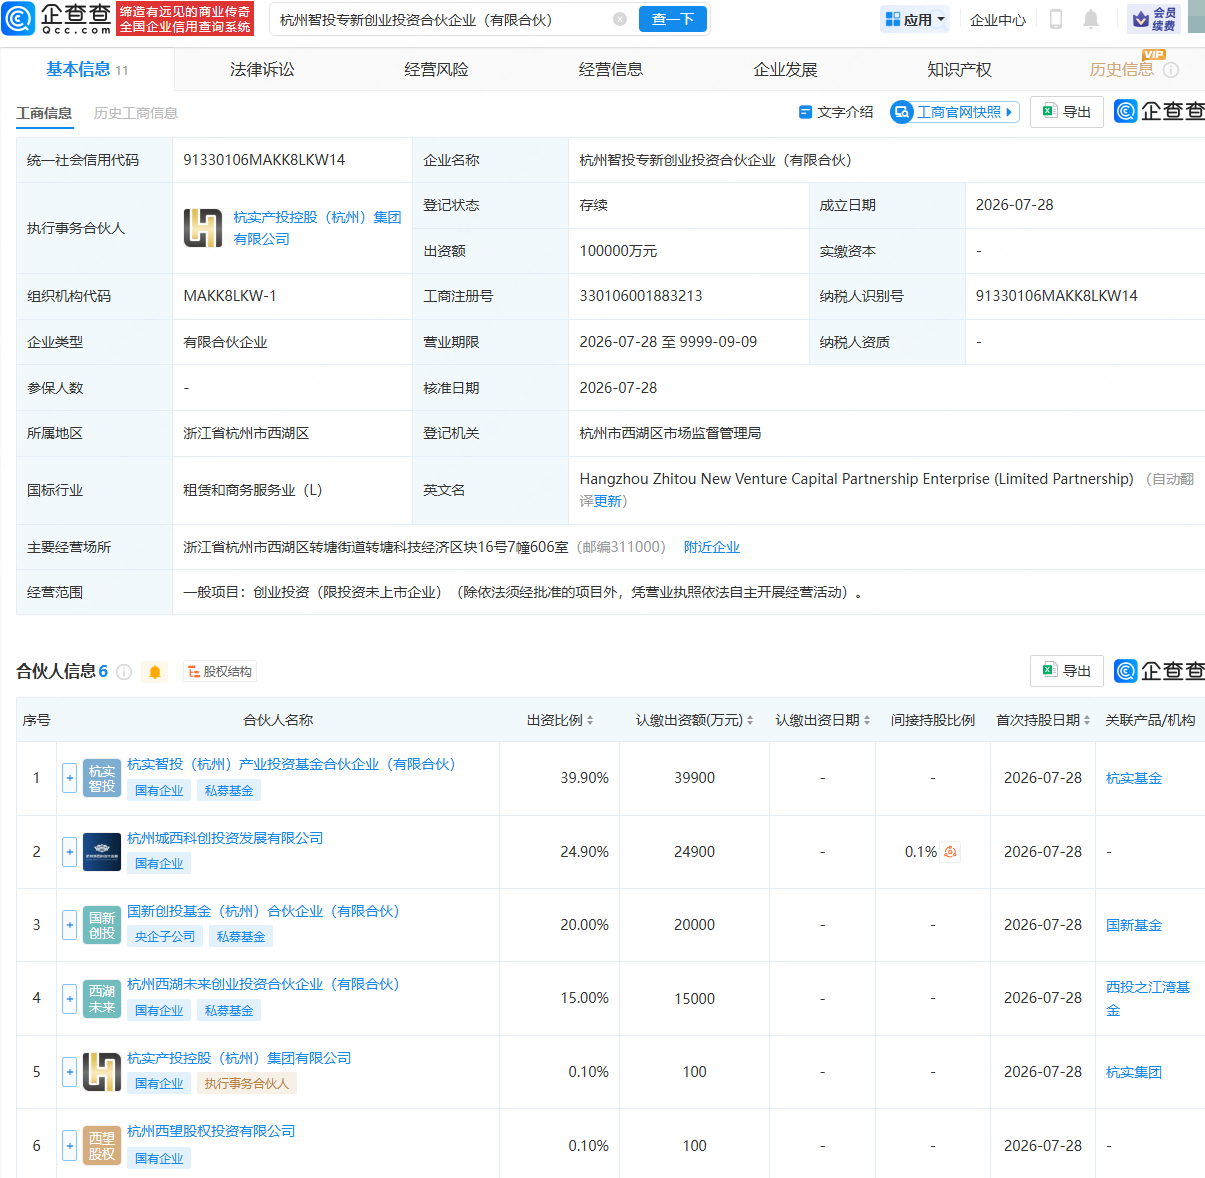Open 杭实产投控股 partner row 5 link
Image resolution: width=1205 pixels, height=1178 pixels.
(239, 1058)
